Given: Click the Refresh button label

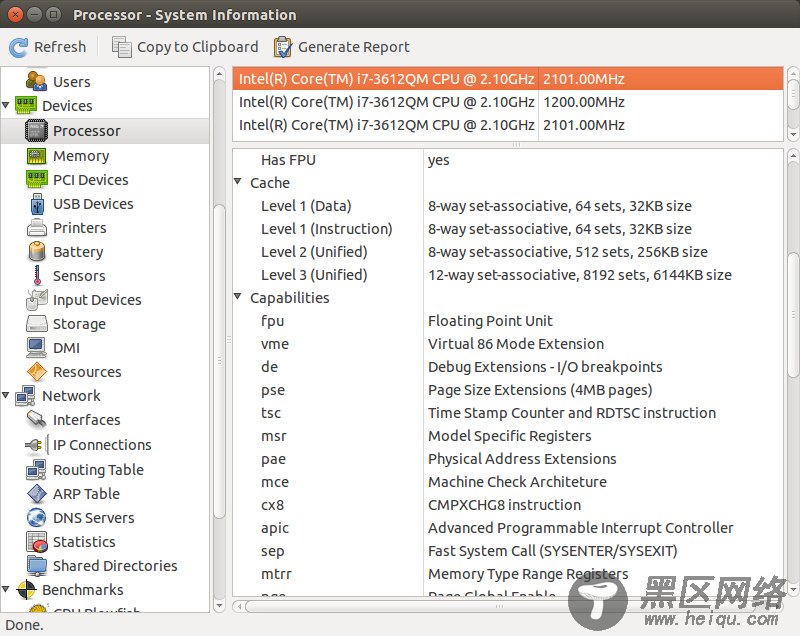Looking at the screenshot, I should click(60, 47).
